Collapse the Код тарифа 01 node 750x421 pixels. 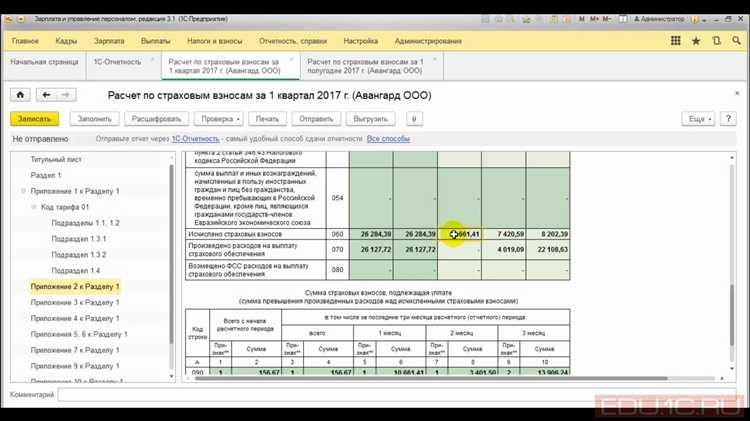(33, 207)
